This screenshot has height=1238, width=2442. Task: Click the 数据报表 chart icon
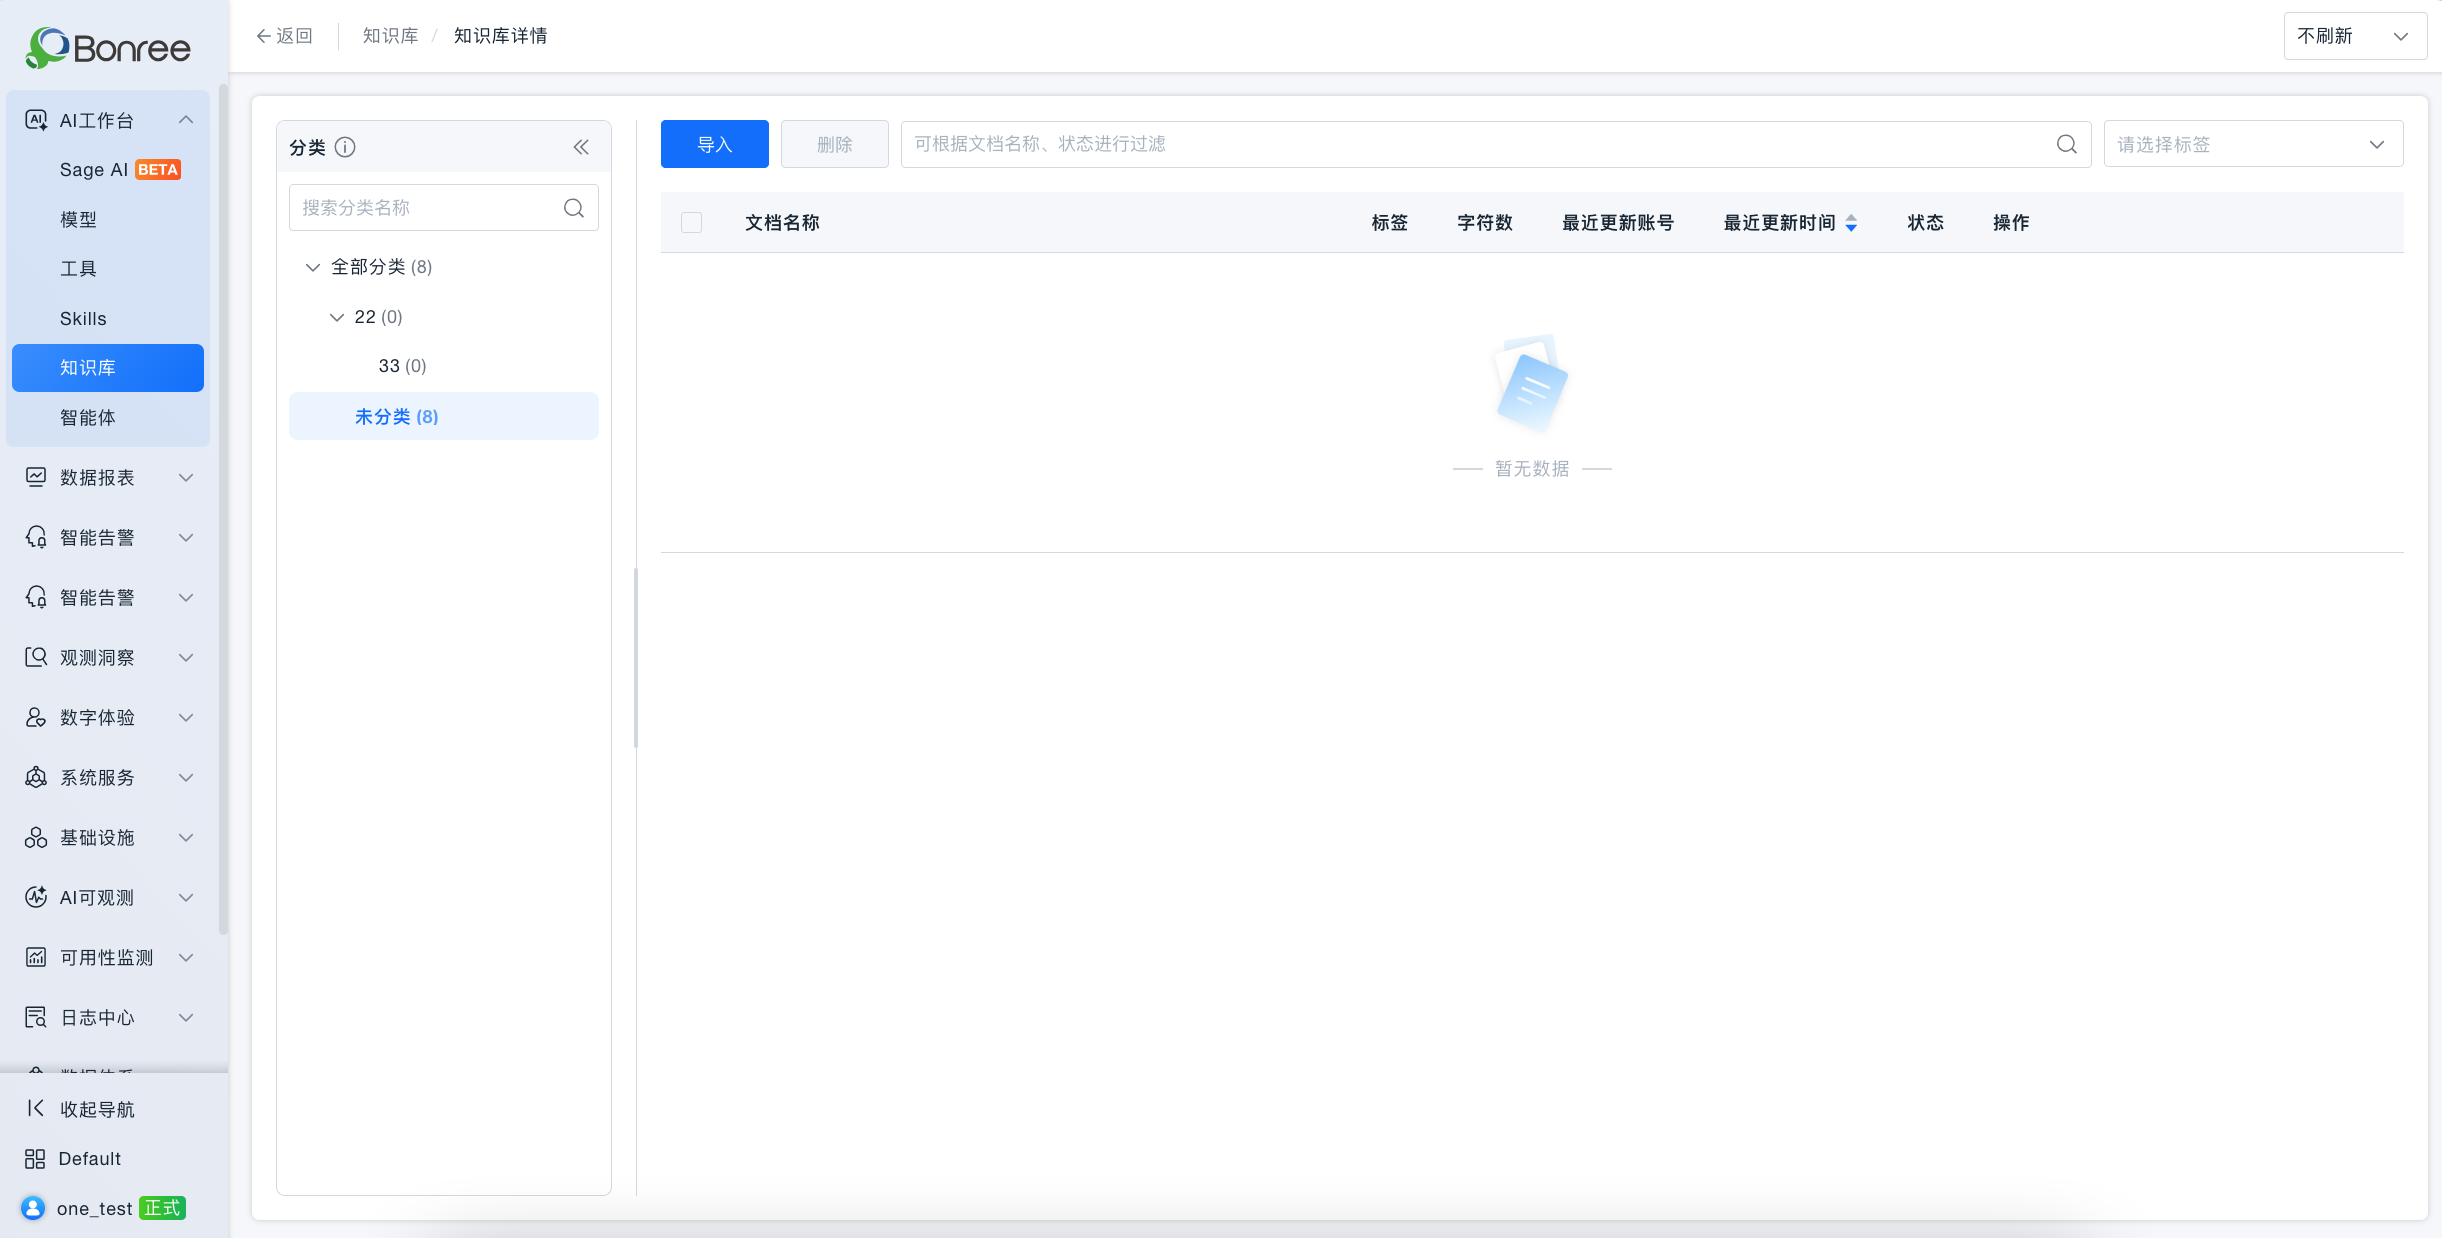tap(36, 477)
